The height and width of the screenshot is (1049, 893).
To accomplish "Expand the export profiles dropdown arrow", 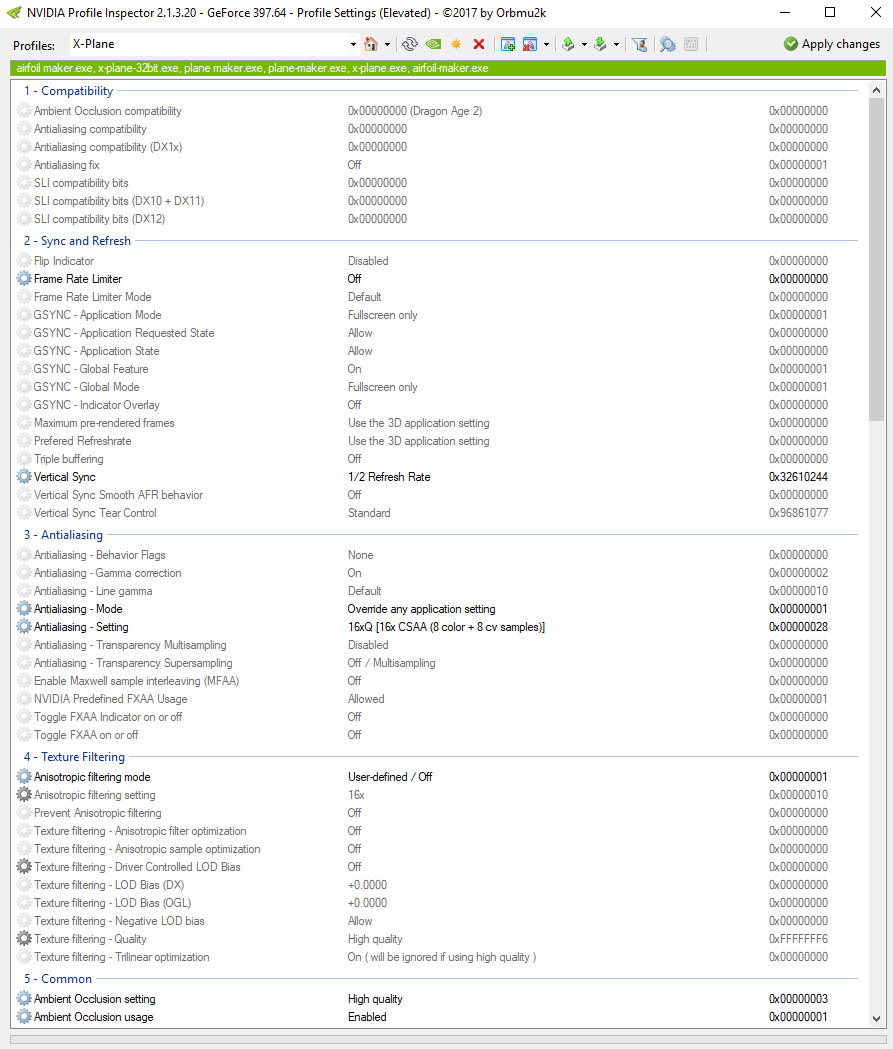I will pos(584,45).
